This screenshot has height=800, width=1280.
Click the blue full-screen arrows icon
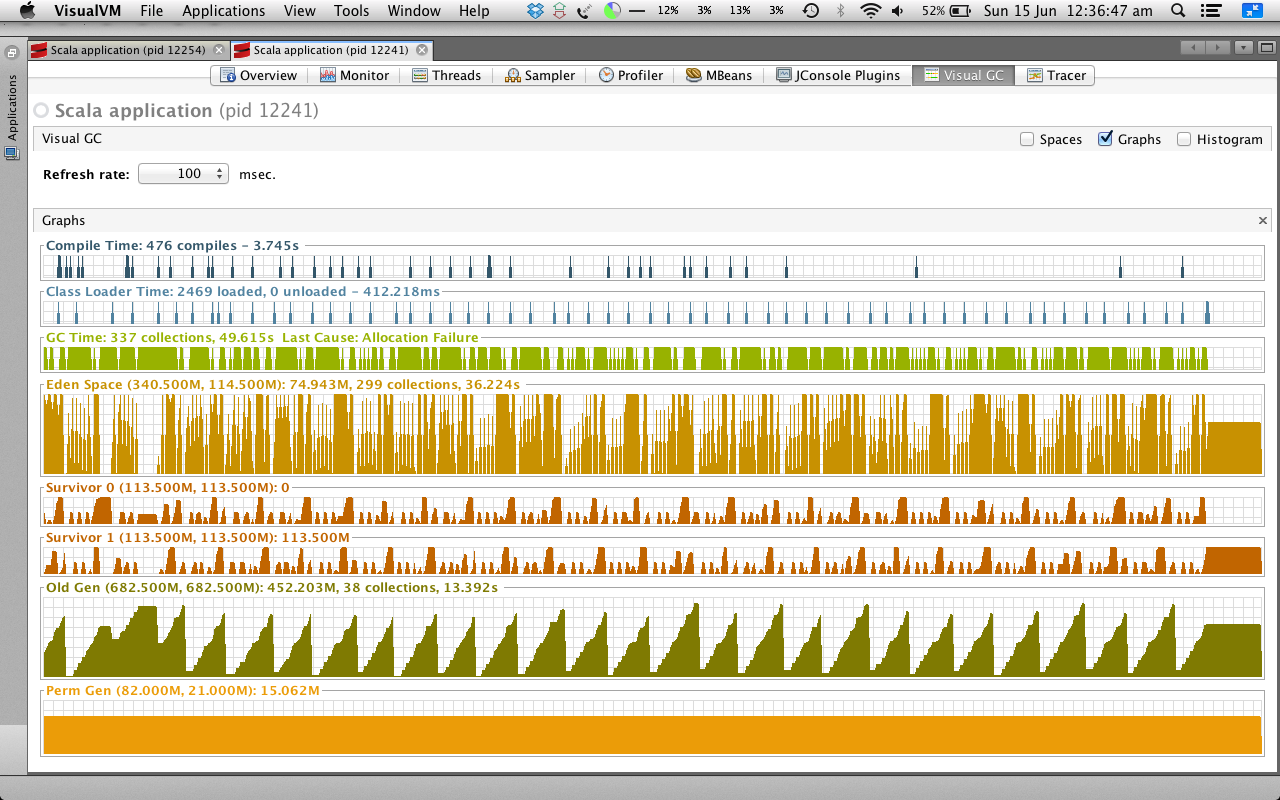coord(1252,11)
